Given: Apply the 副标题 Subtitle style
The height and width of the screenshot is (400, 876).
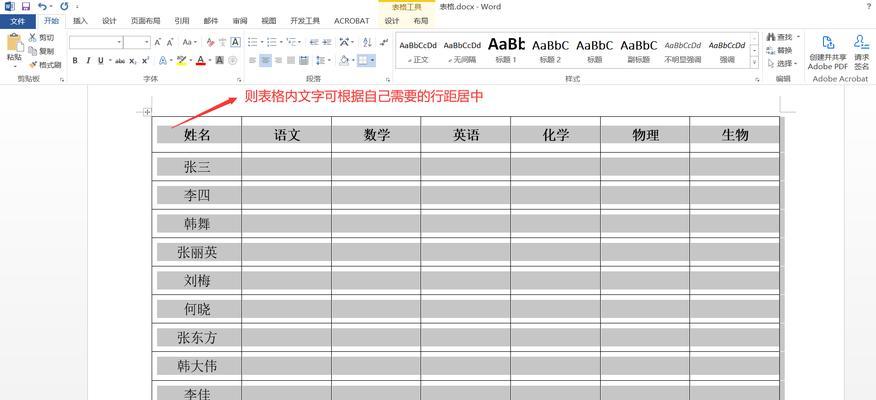Looking at the screenshot, I should (639, 50).
